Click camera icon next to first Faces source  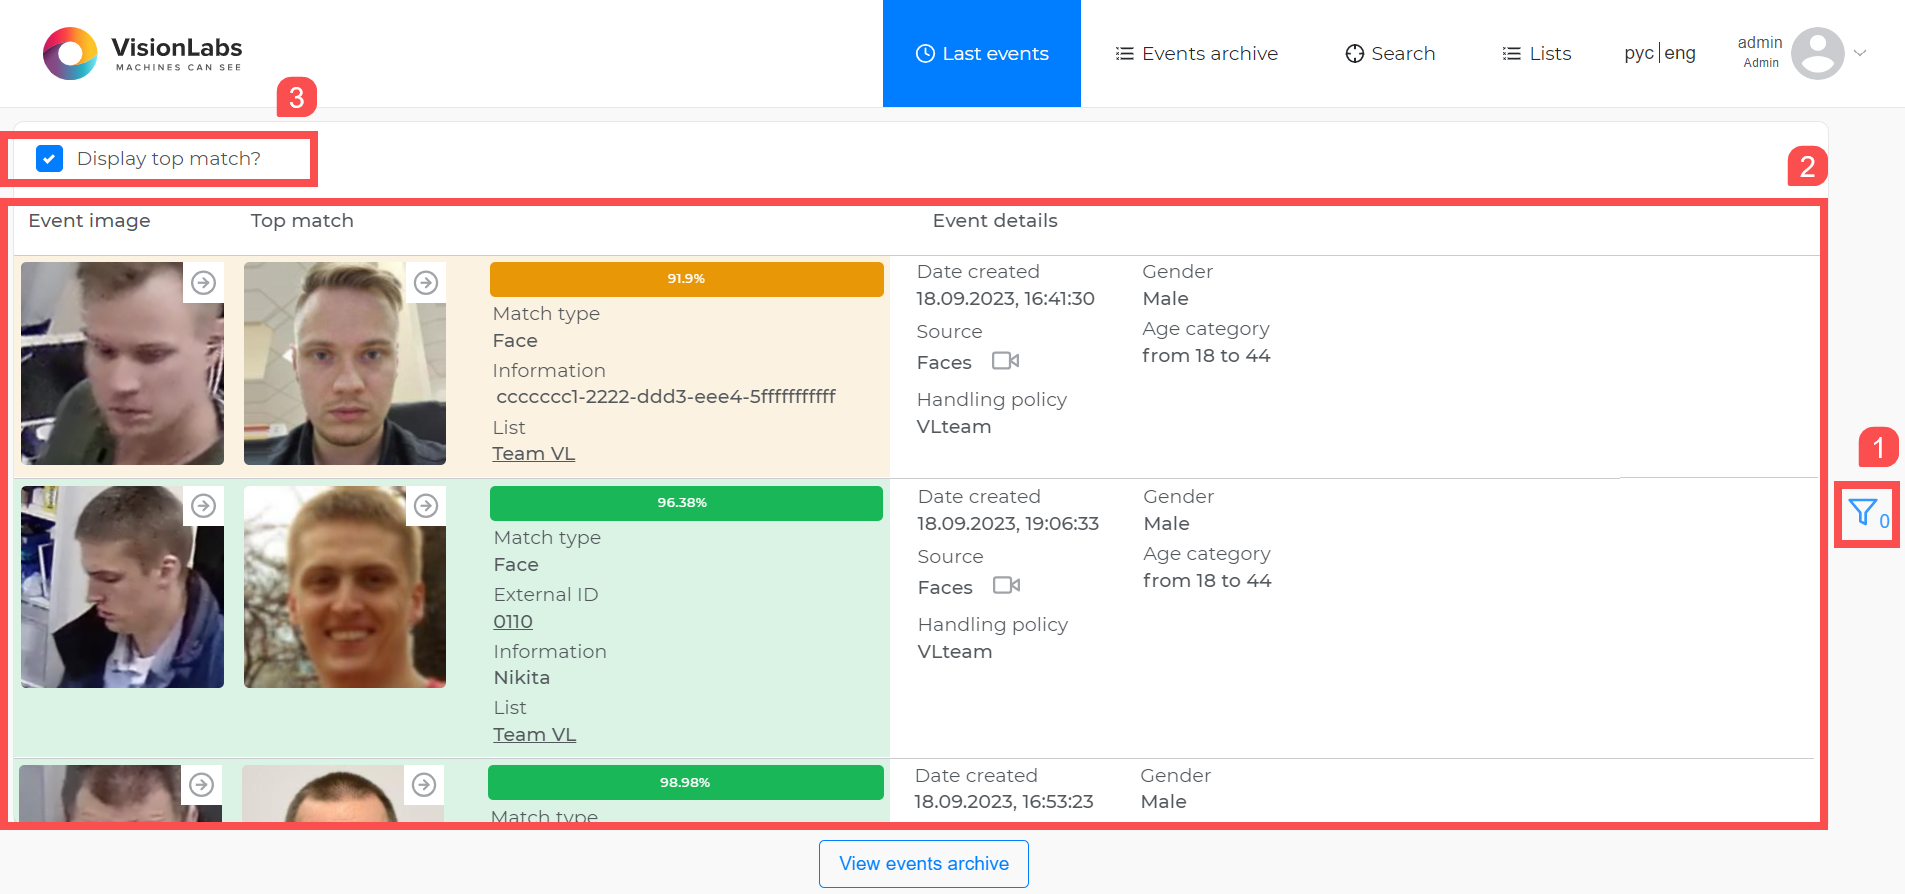tap(1005, 361)
